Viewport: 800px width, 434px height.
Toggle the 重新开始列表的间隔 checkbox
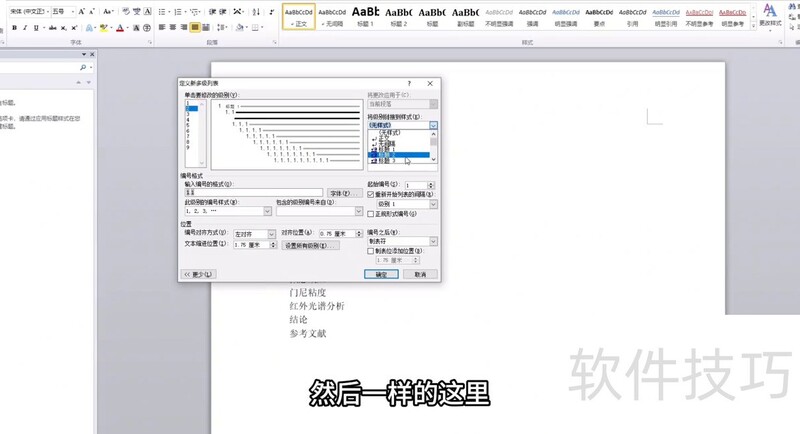[x=372, y=194]
